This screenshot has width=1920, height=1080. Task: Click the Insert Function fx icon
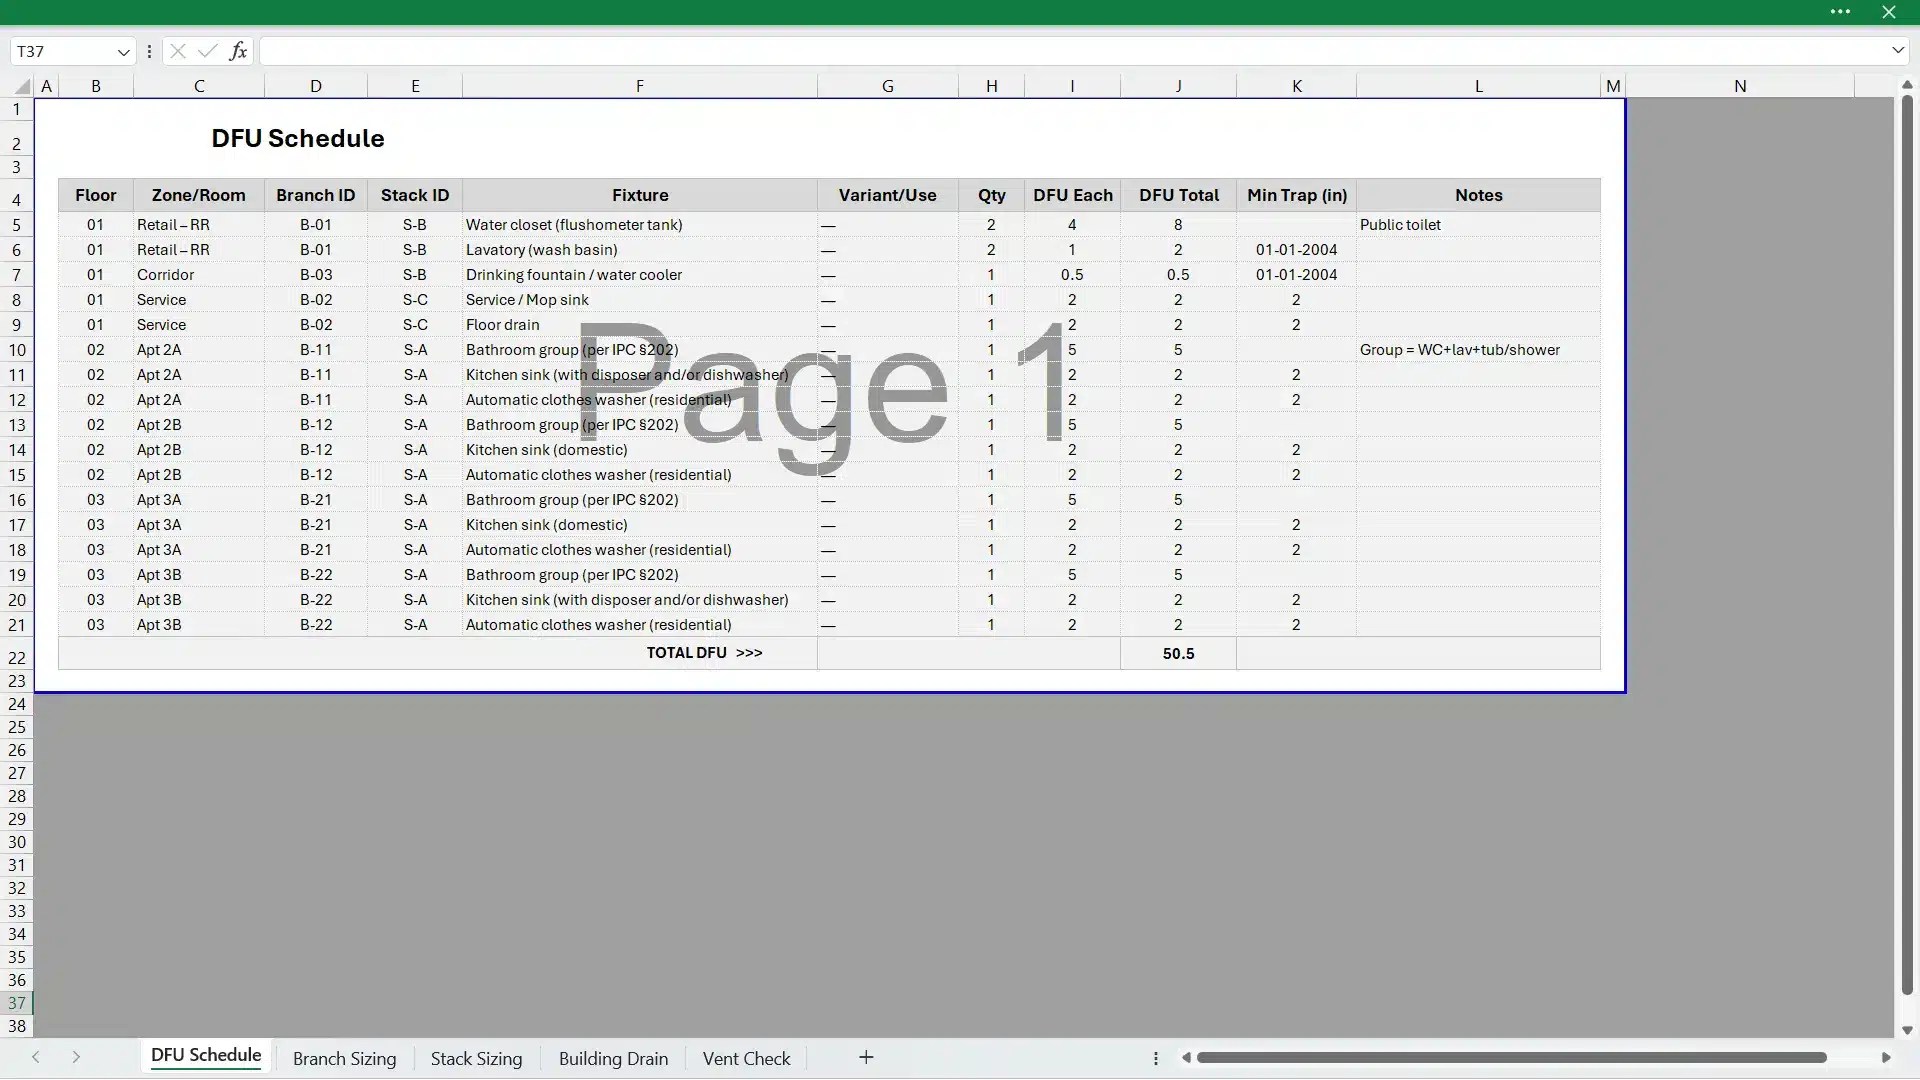(238, 51)
